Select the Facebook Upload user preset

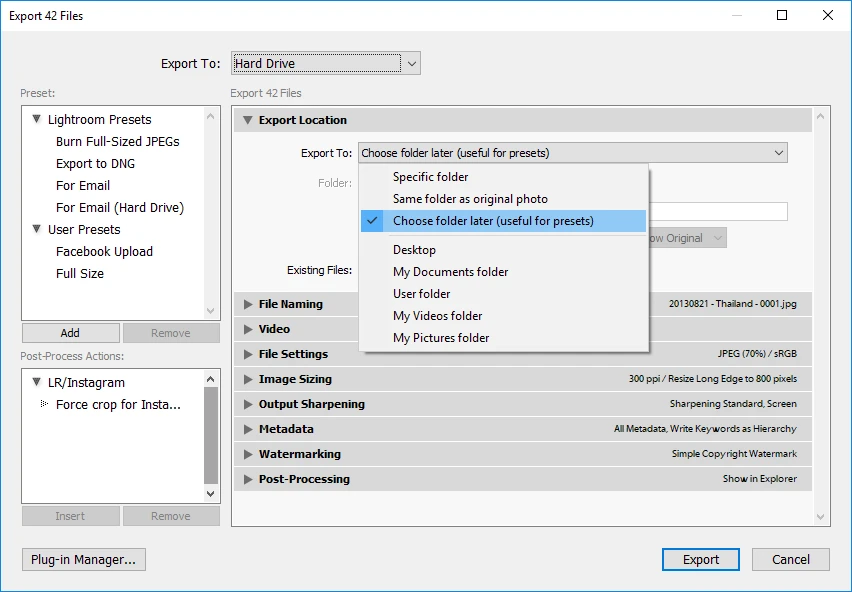click(104, 251)
